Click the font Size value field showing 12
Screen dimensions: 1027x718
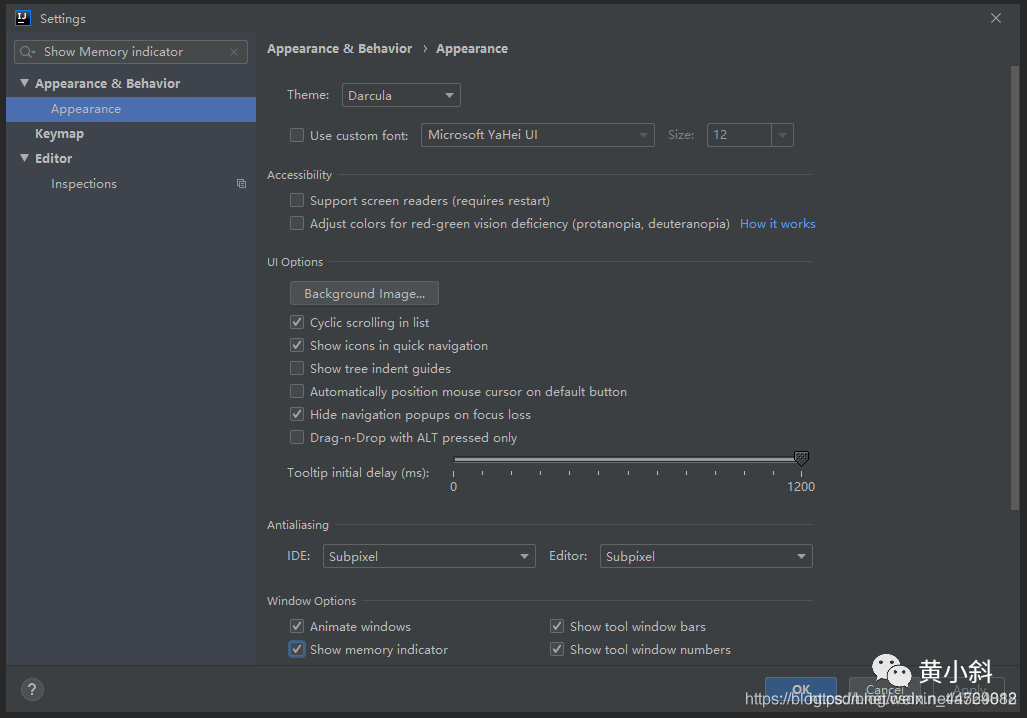coord(739,135)
